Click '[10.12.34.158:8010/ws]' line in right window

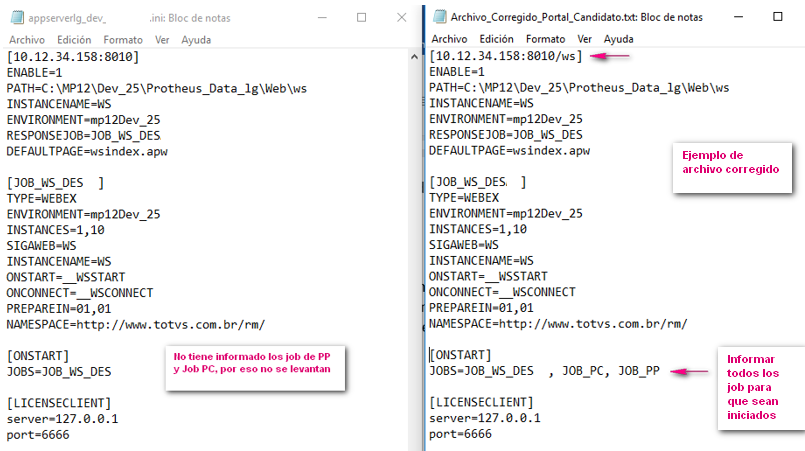pyautogui.click(x=506, y=56)
